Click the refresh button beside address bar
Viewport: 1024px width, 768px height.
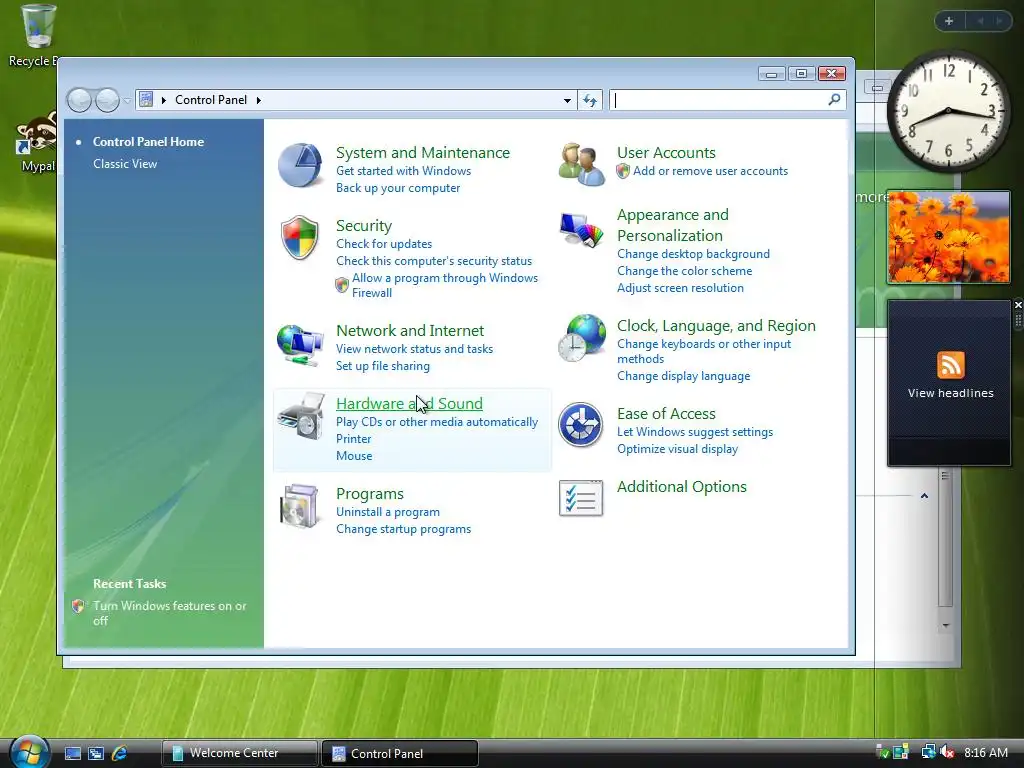pos(590,101)
